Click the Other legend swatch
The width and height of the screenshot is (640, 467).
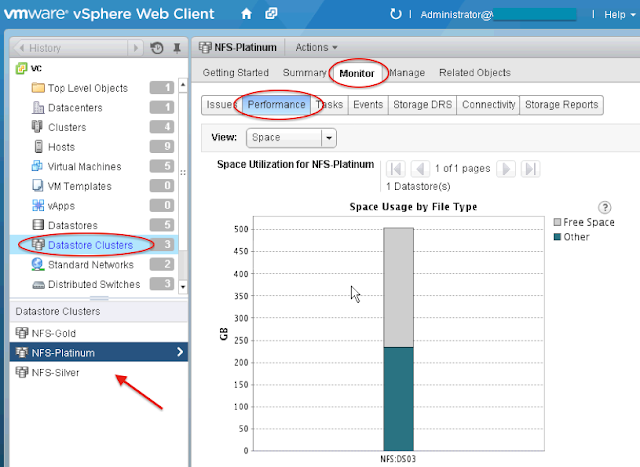coord(557,237)
